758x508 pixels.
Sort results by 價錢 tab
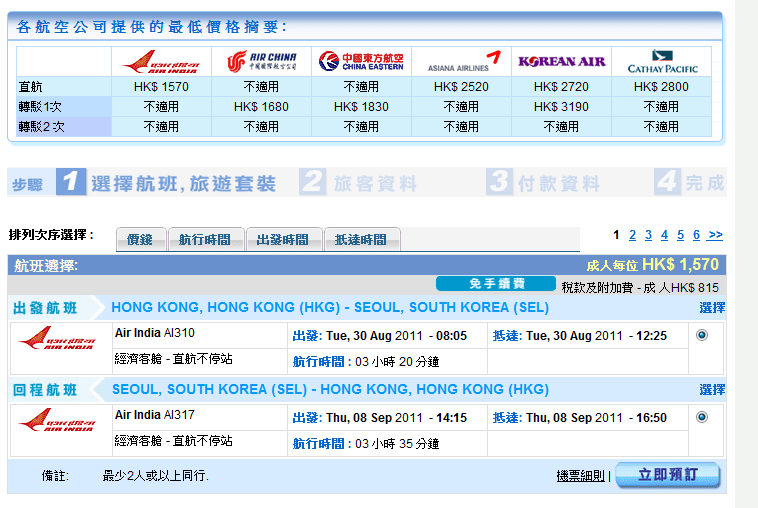pyautogui.click(x=141, y=240)
